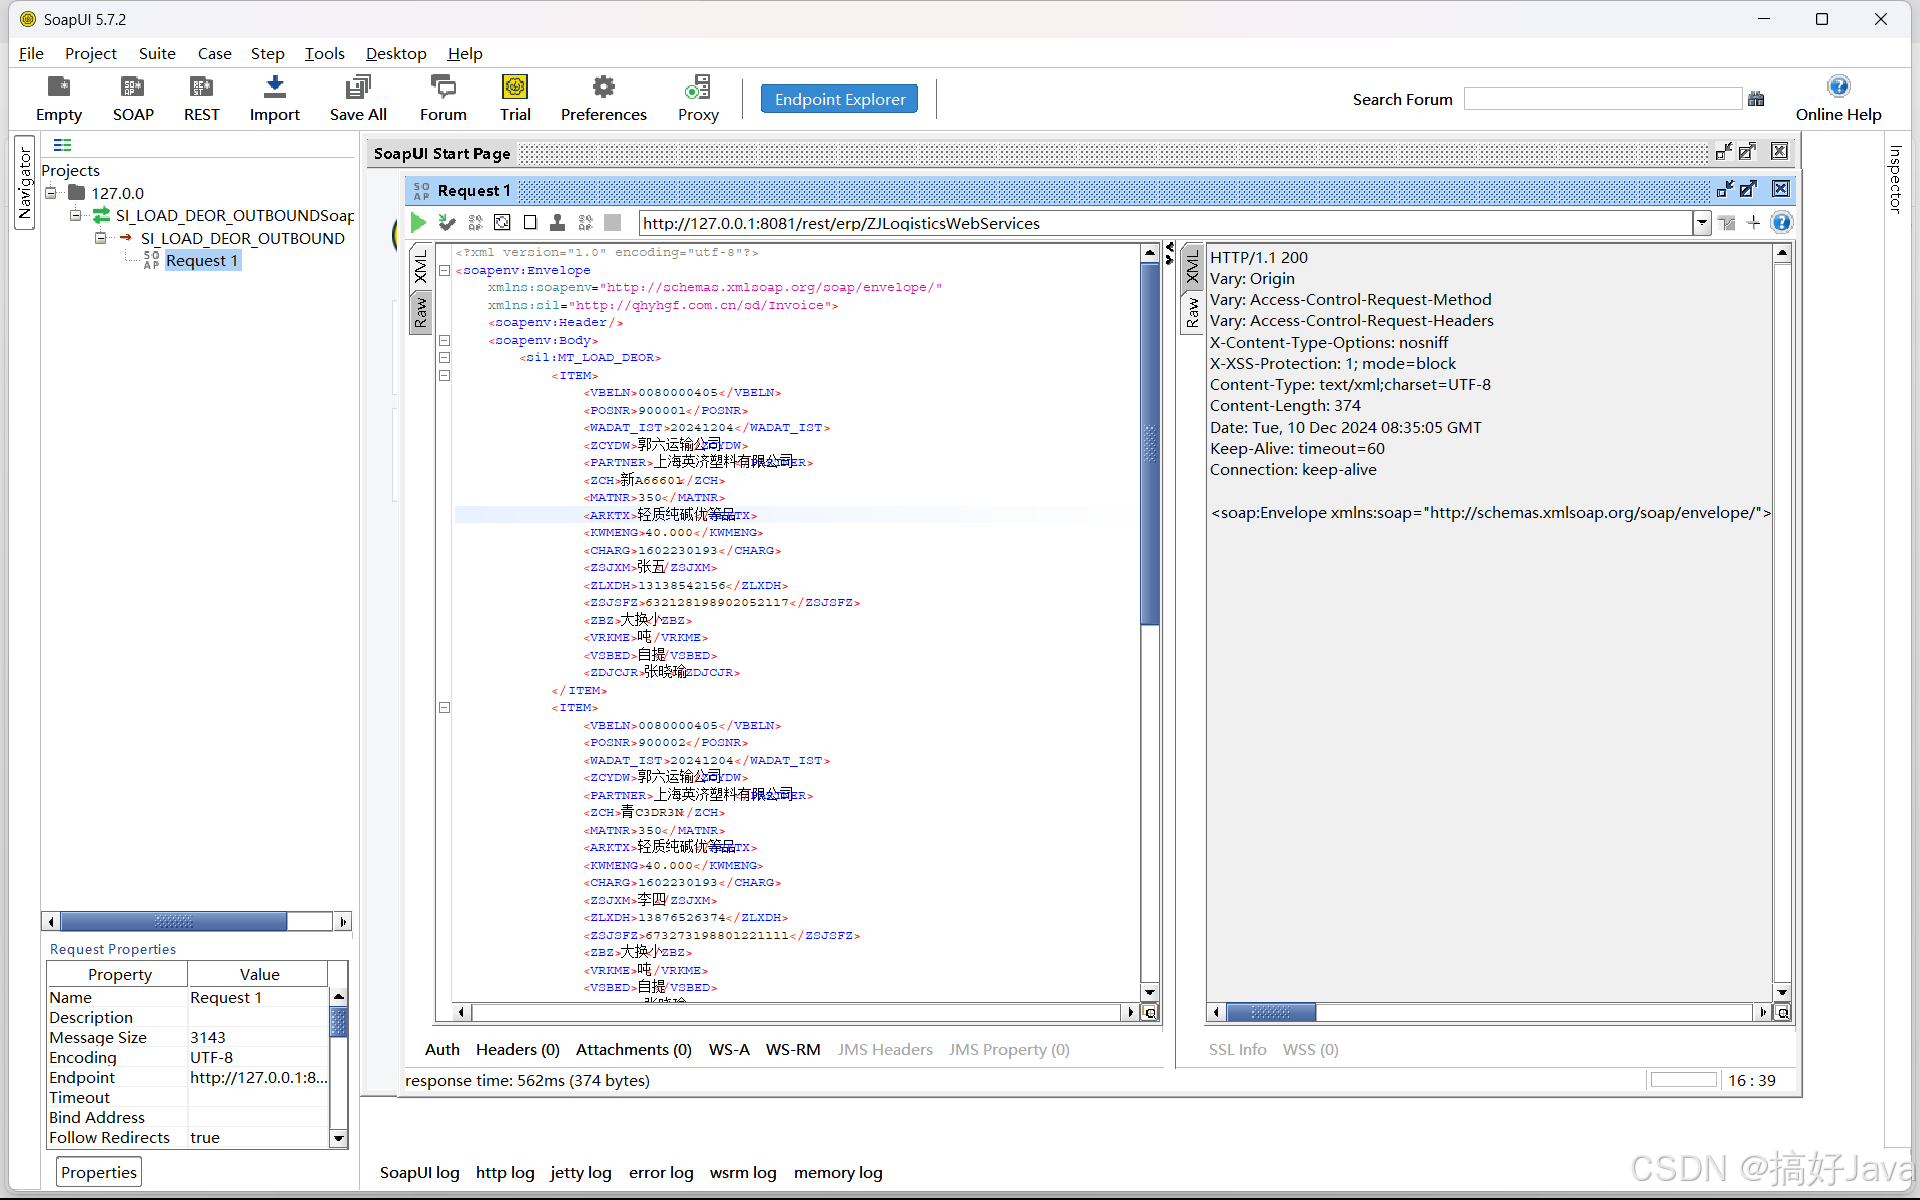Create an Empty project

[x=58, y=97]
